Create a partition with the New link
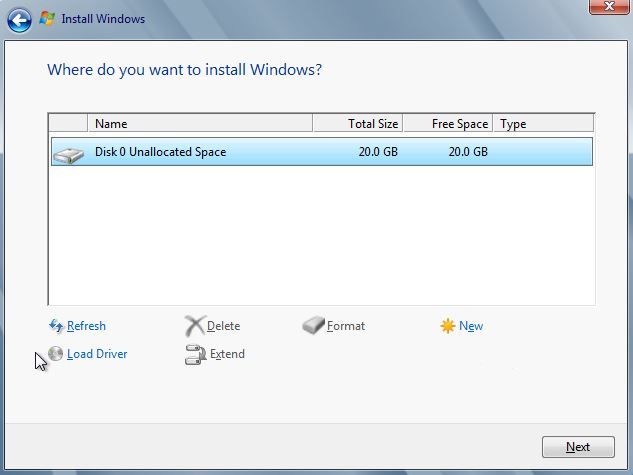633x475 pixels. pos(471,326)
